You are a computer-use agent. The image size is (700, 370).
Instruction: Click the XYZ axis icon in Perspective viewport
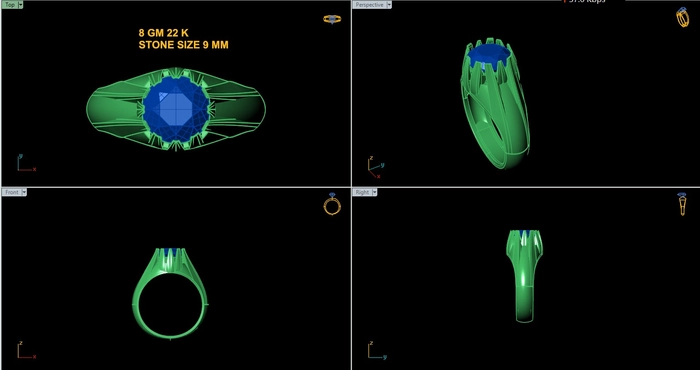[x=376, y=167]
